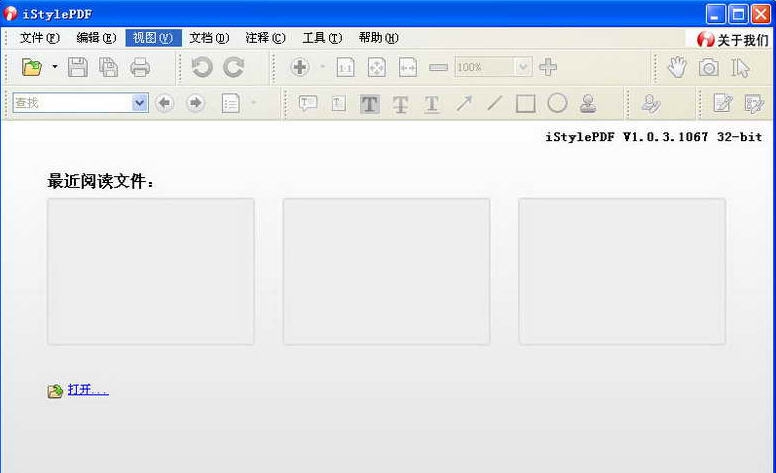Viewport: 776px width, 473px height.
Task: Click the 关于我们 button
Action: [732, 40]
